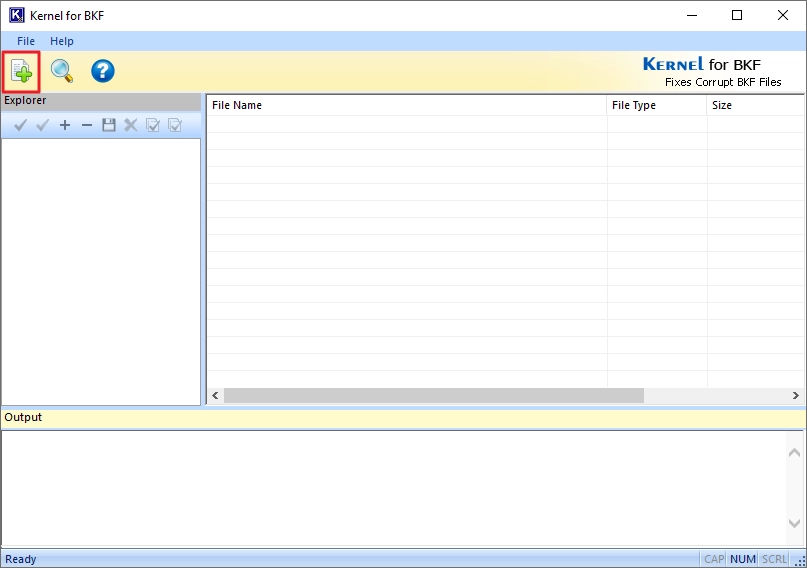
Task: Click the horizontal scrollbar thumb in file list
Action: coord(434,396)
